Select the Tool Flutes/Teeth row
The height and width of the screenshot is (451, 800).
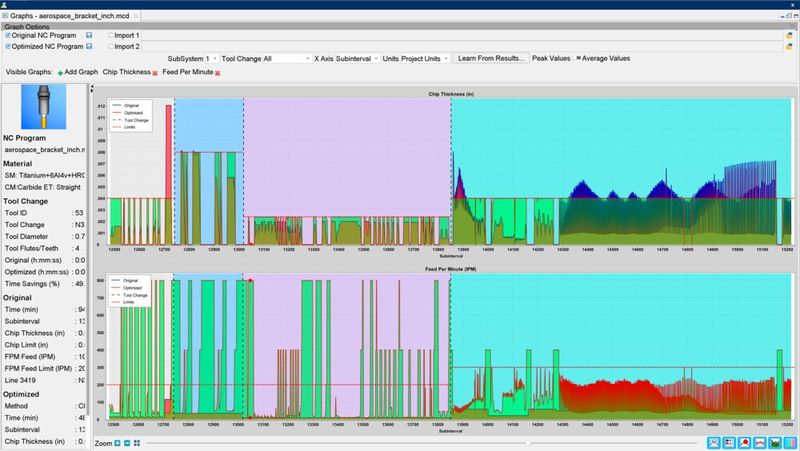[x=44, y=248]
